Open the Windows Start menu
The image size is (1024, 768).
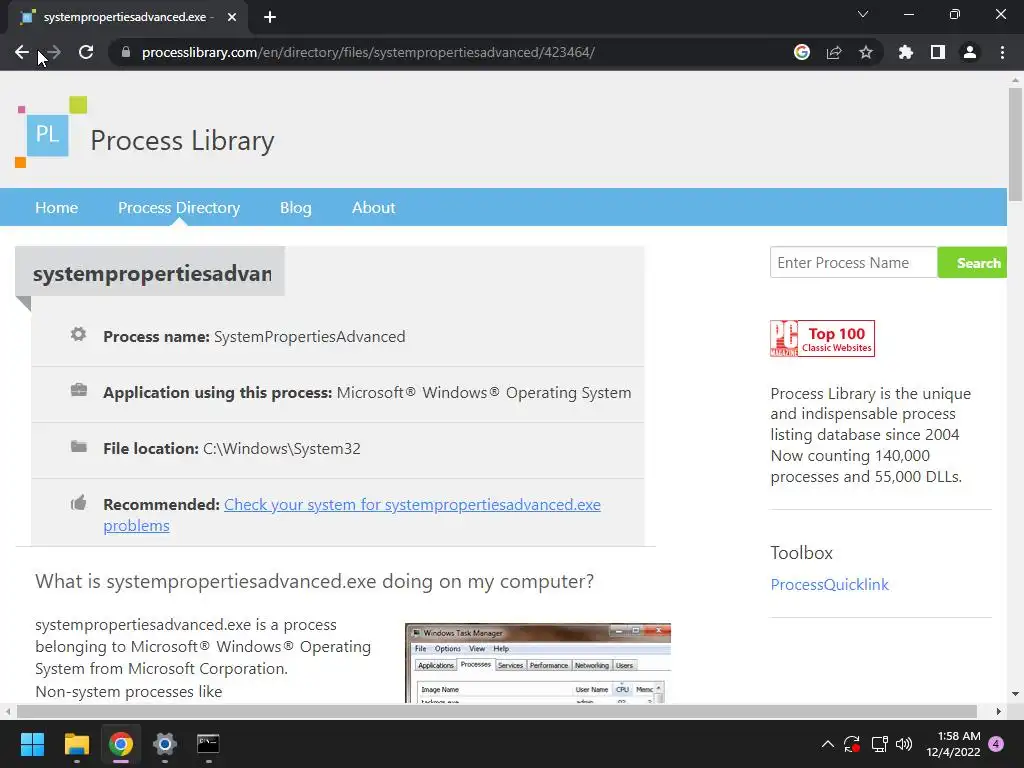[x=32, y=744]
